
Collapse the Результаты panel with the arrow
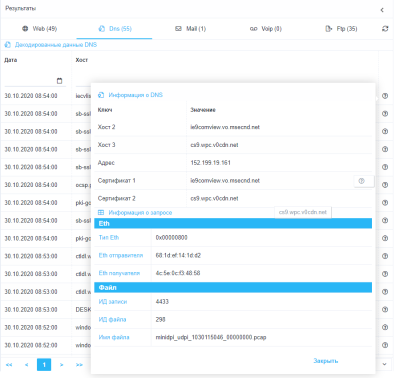point(382,10)
